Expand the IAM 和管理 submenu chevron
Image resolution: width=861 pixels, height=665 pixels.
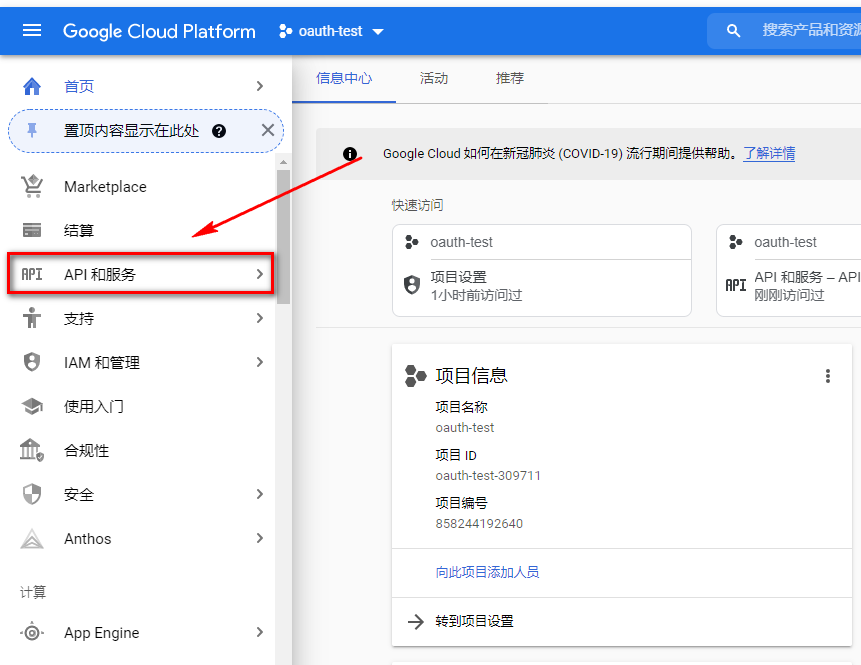260,362
